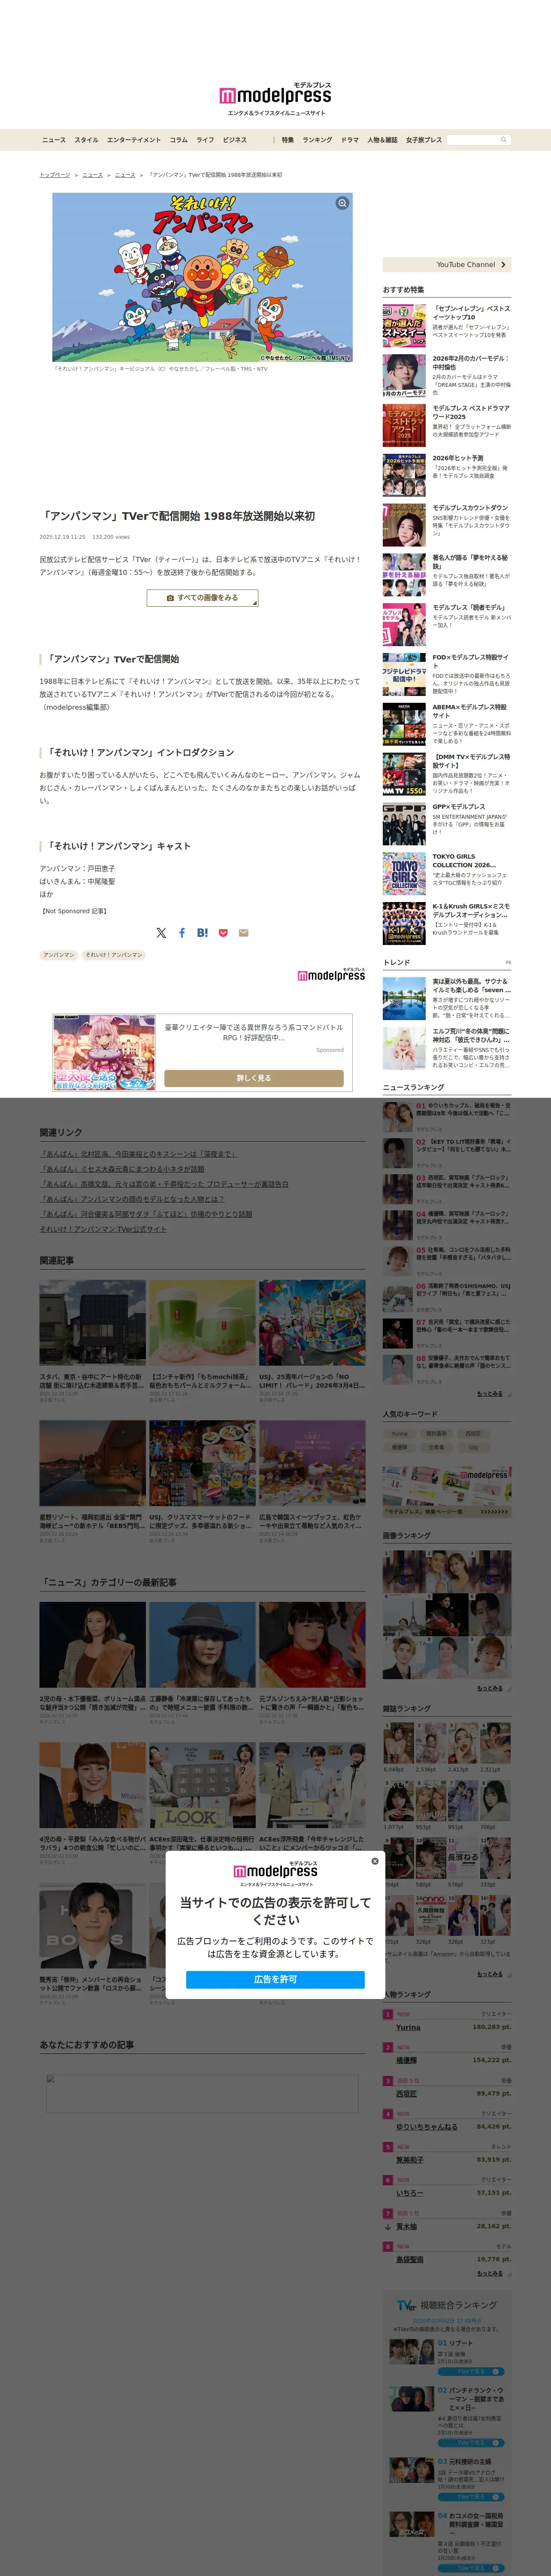Open K-1&Krush GIRLS audition feature
Viewport: 551px width, 2576px height.
447,923
